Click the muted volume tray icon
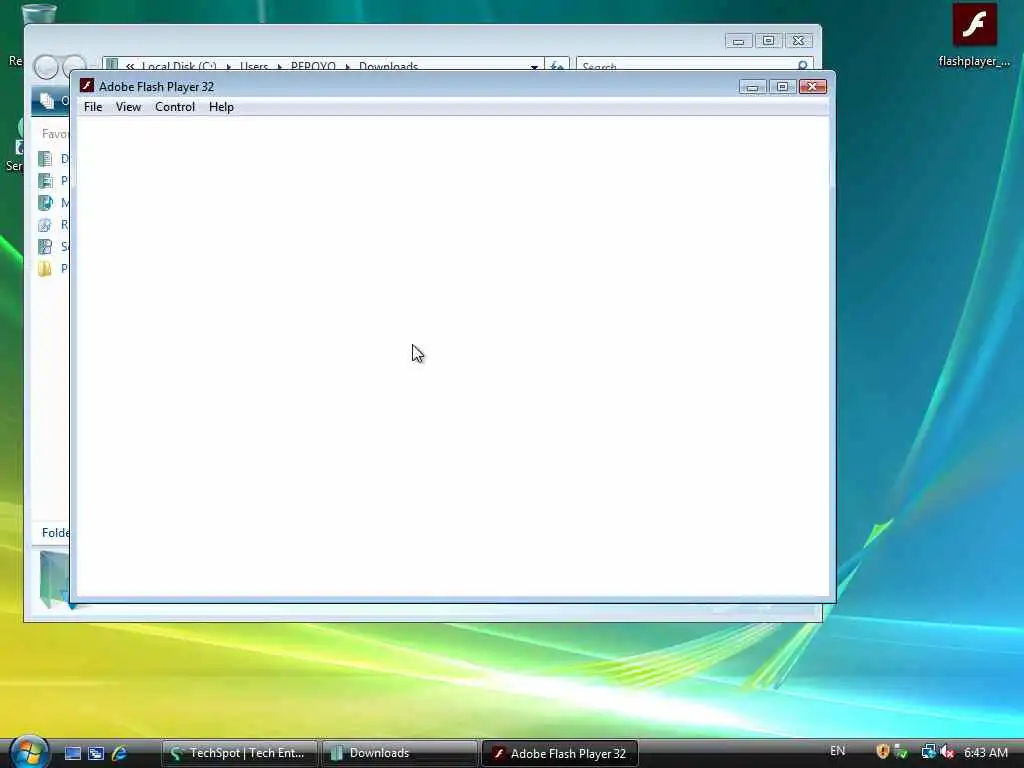Screen dimensions: 1024x768 (947, 752)
